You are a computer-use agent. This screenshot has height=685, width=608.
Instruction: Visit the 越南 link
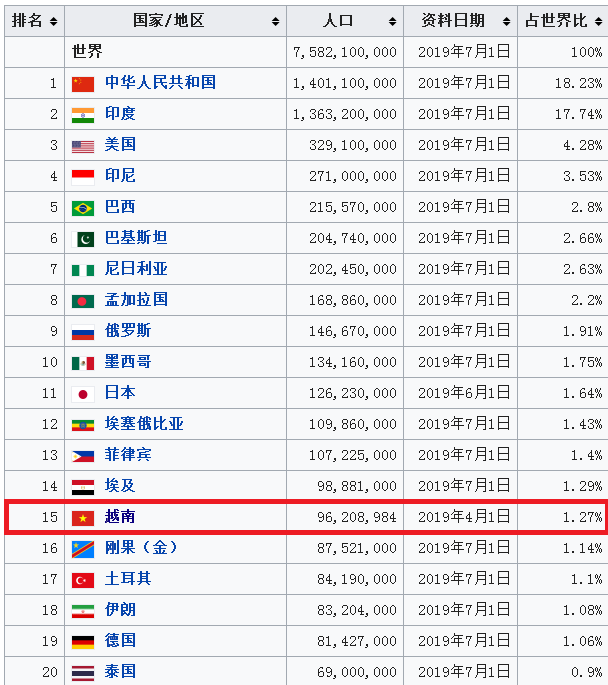[x=120, y=516]
